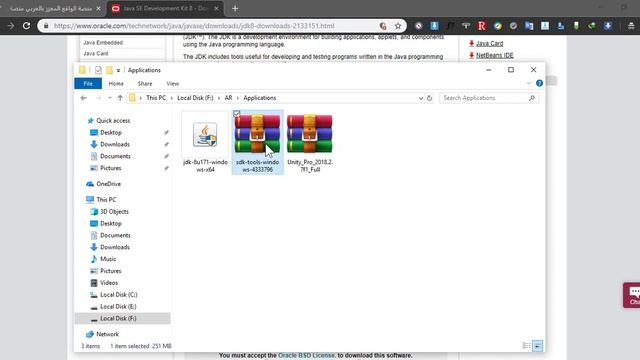This screenshot has height=360, width=640.
Task: Switch to the Arabic-titled Chrome tab
Action: point(51,8)
